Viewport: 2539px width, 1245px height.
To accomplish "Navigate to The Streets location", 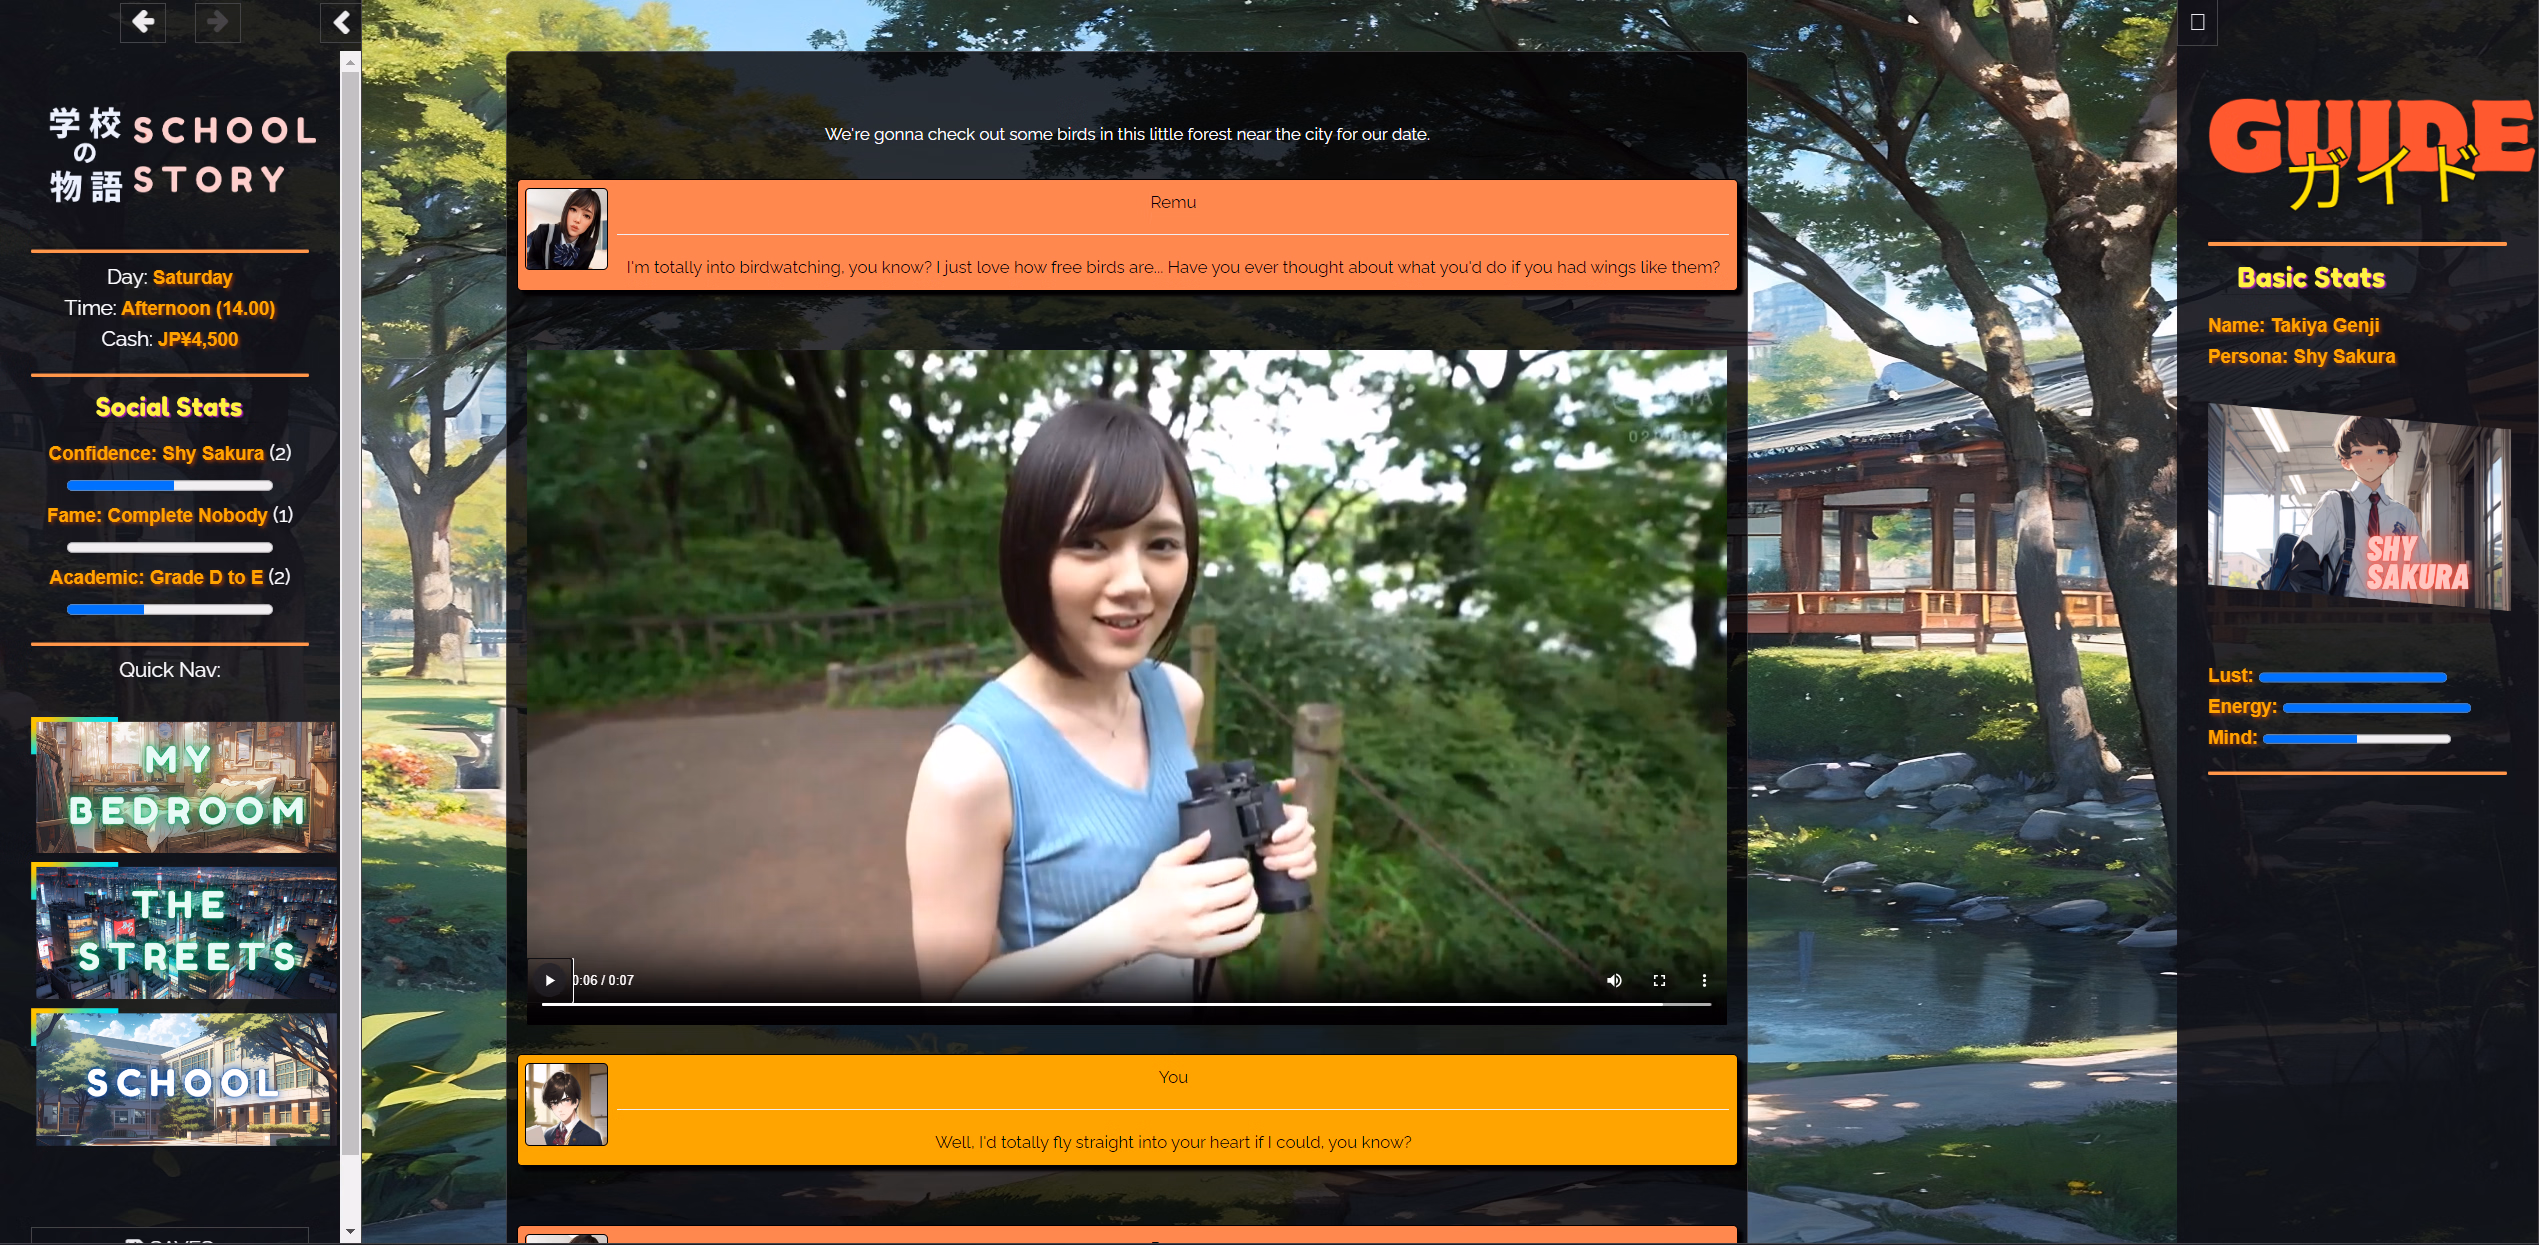I will [184, 932].
